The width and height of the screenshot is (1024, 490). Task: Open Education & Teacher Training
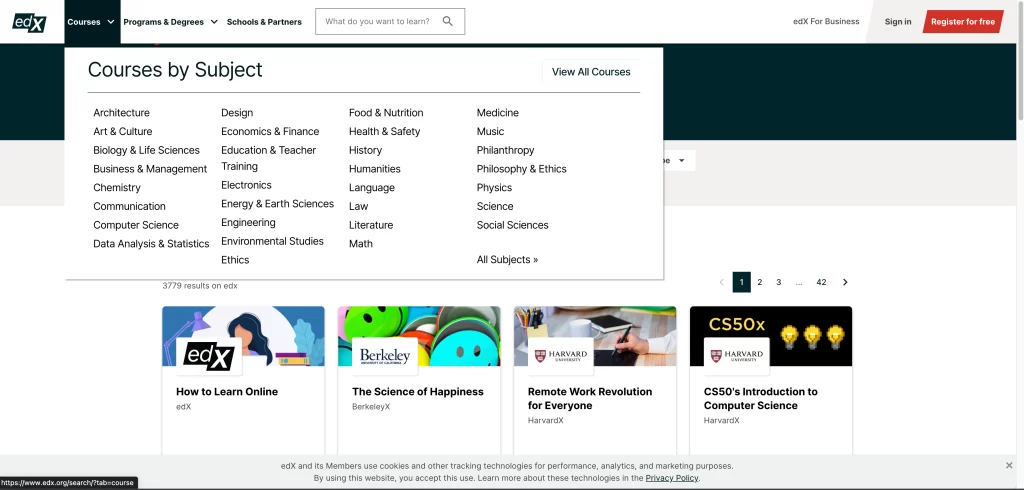(268, 158)
